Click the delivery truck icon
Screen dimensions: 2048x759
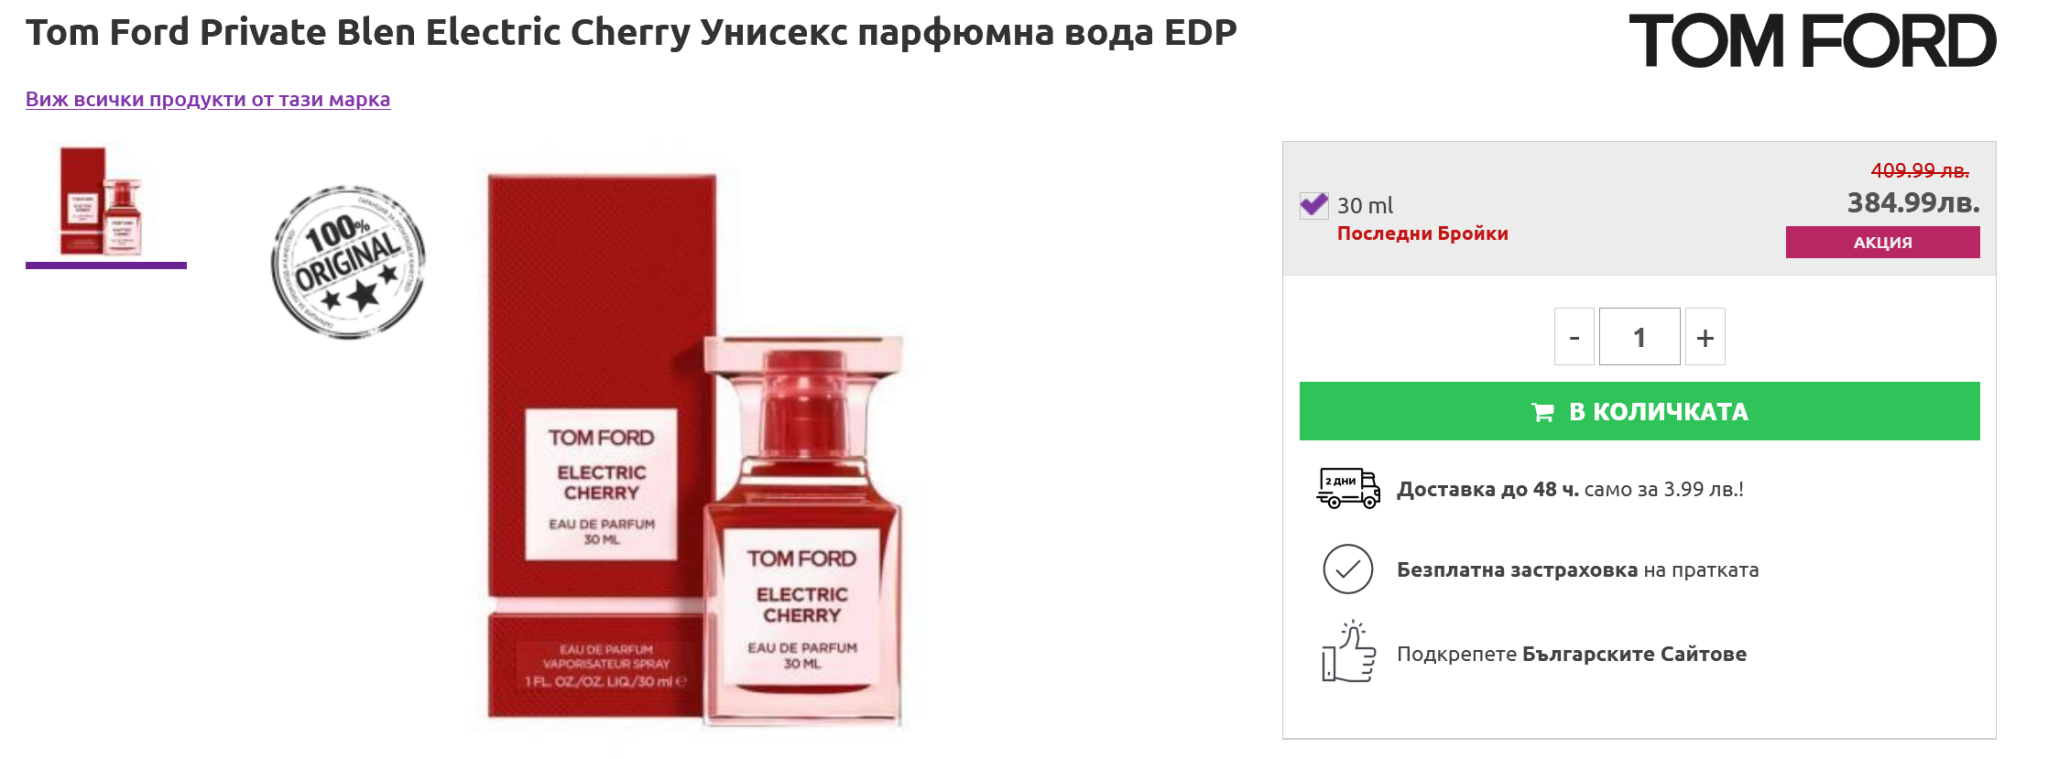click(x=1348, y=488)
